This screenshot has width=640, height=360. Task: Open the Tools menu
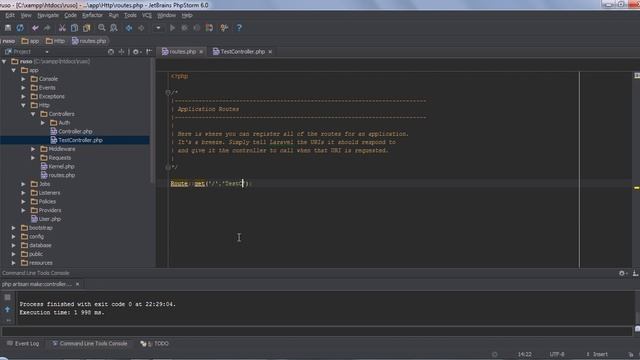click(x=130, y=15)
